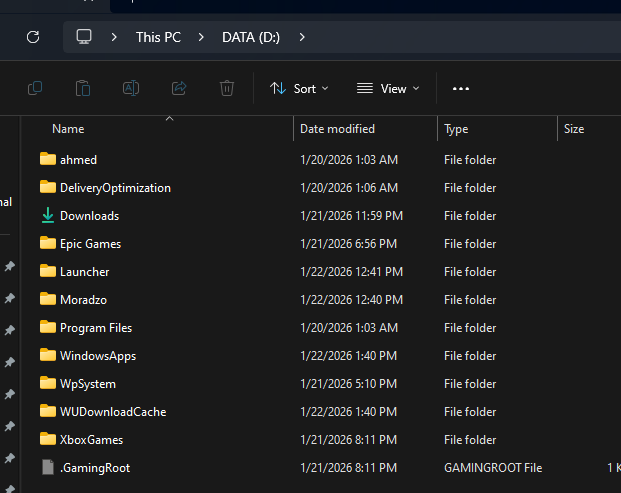This screenshot has width=621, height=493.
Task: Open the Sort dropdown
Action: (299, 88)
